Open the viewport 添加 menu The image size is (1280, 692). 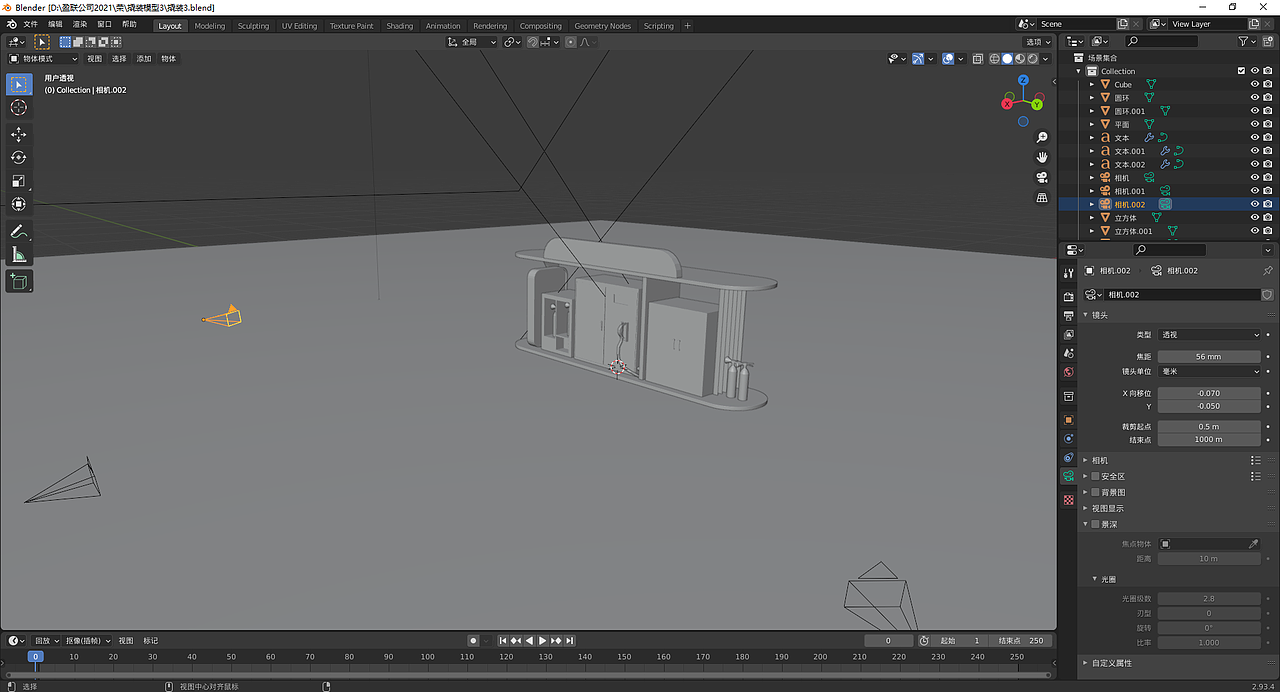click(x=144, y=59)
